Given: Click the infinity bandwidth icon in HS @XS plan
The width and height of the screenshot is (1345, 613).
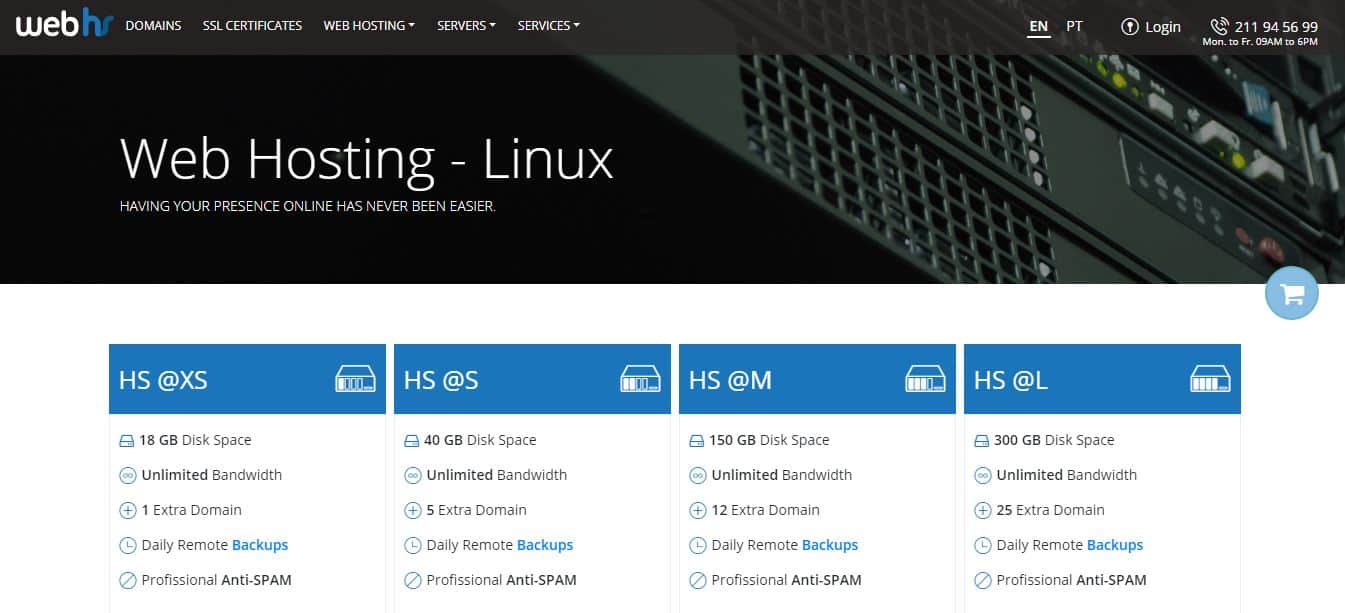Looking at the screenshot, I should 127,475.
